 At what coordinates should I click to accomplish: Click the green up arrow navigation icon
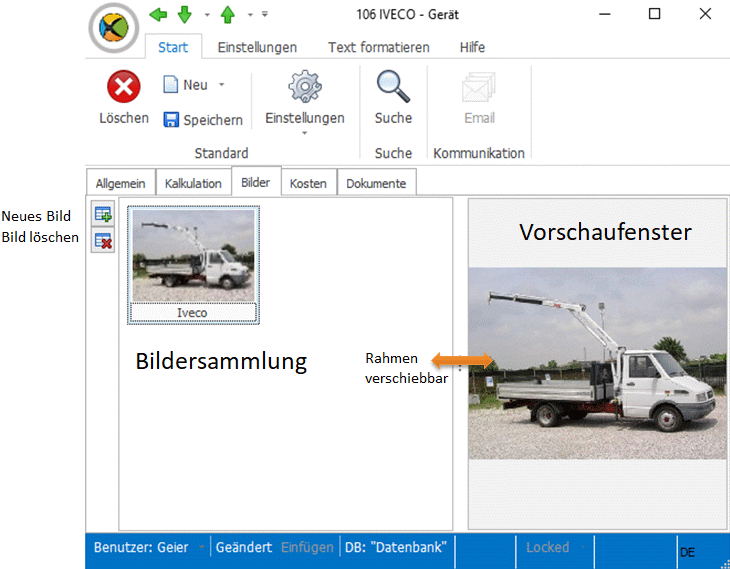click(228, 14)
